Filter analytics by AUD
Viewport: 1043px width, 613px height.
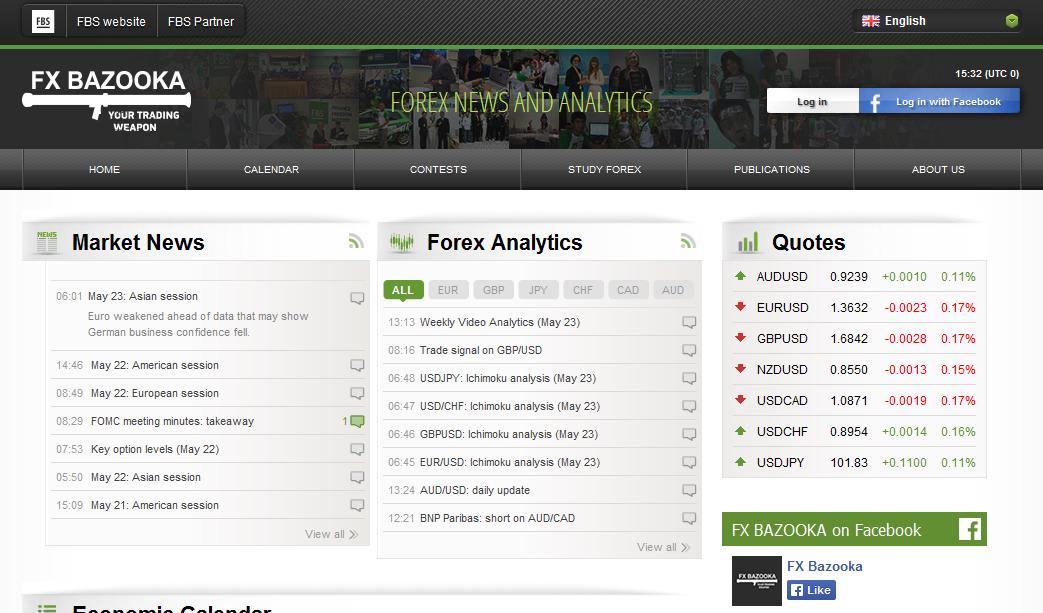[x=673, y=290]
